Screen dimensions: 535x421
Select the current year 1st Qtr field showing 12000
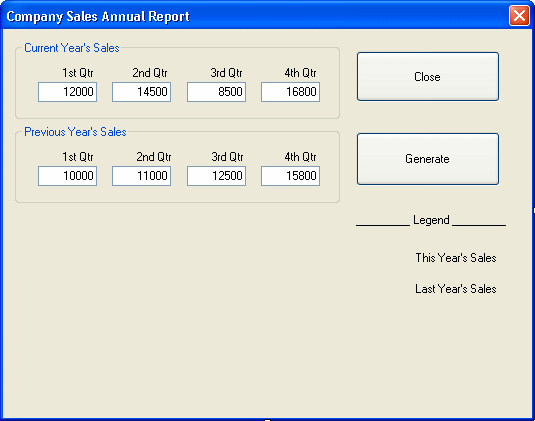(x=68, y=92)
